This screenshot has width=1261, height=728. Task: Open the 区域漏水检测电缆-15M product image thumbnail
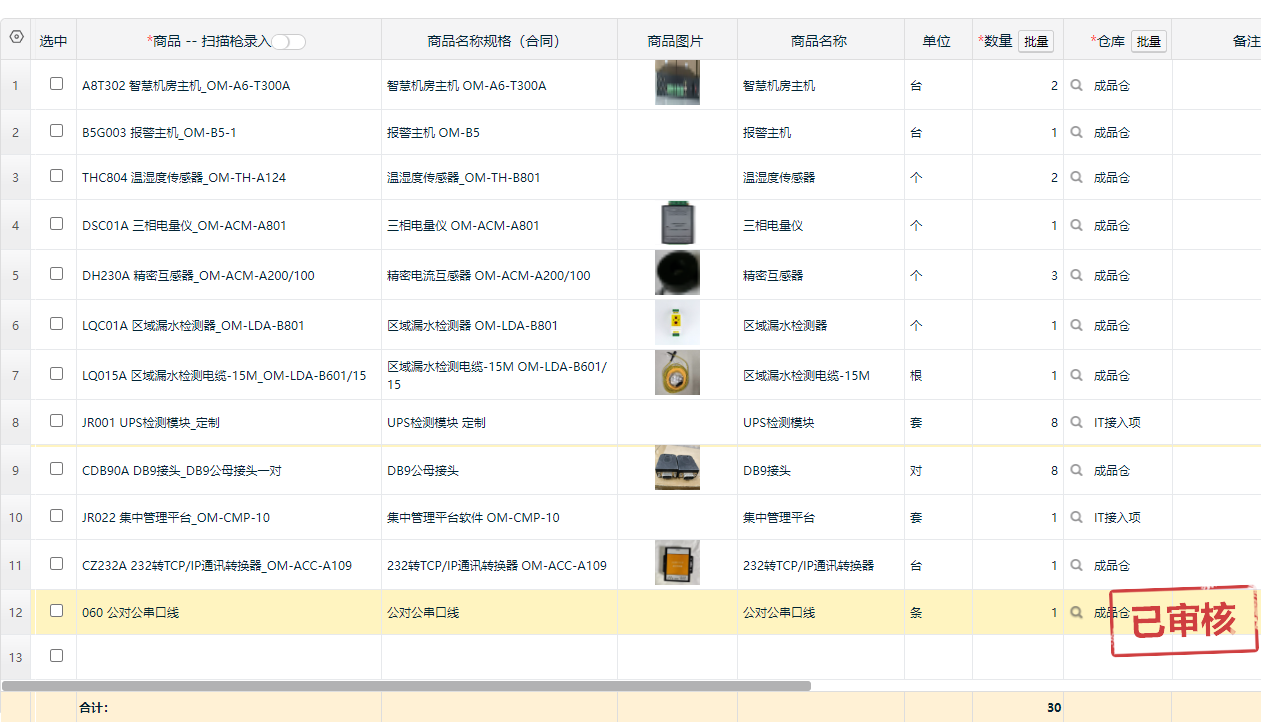tap(677, 372)
